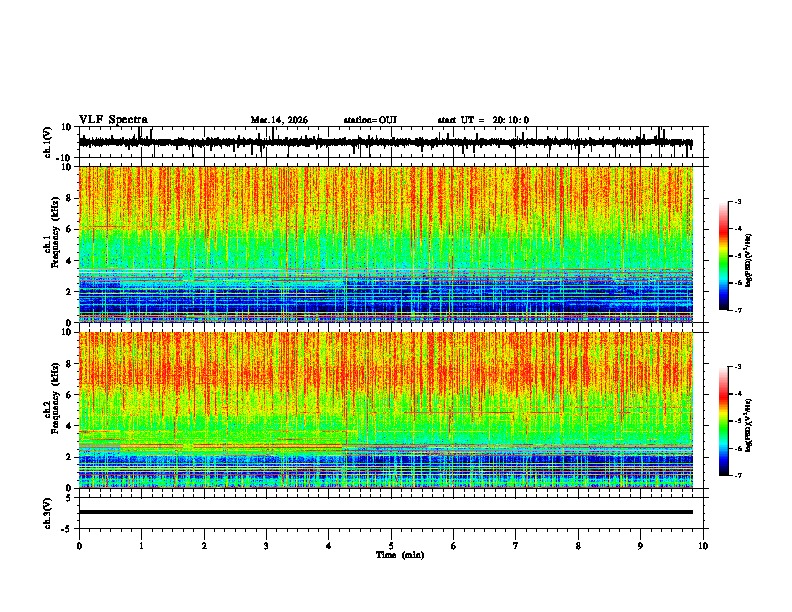Click time axis tick label "7"
The image size is (792, 612).
[516, 546]
